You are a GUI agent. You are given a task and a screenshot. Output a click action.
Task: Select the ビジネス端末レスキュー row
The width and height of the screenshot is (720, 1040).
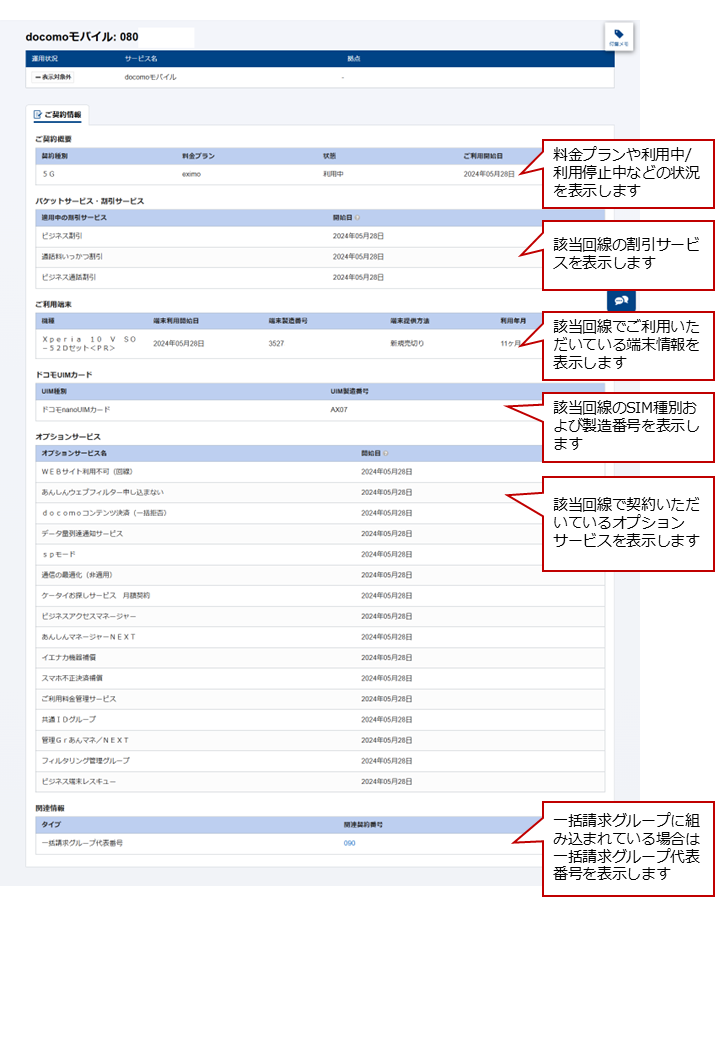pos(320,781)
